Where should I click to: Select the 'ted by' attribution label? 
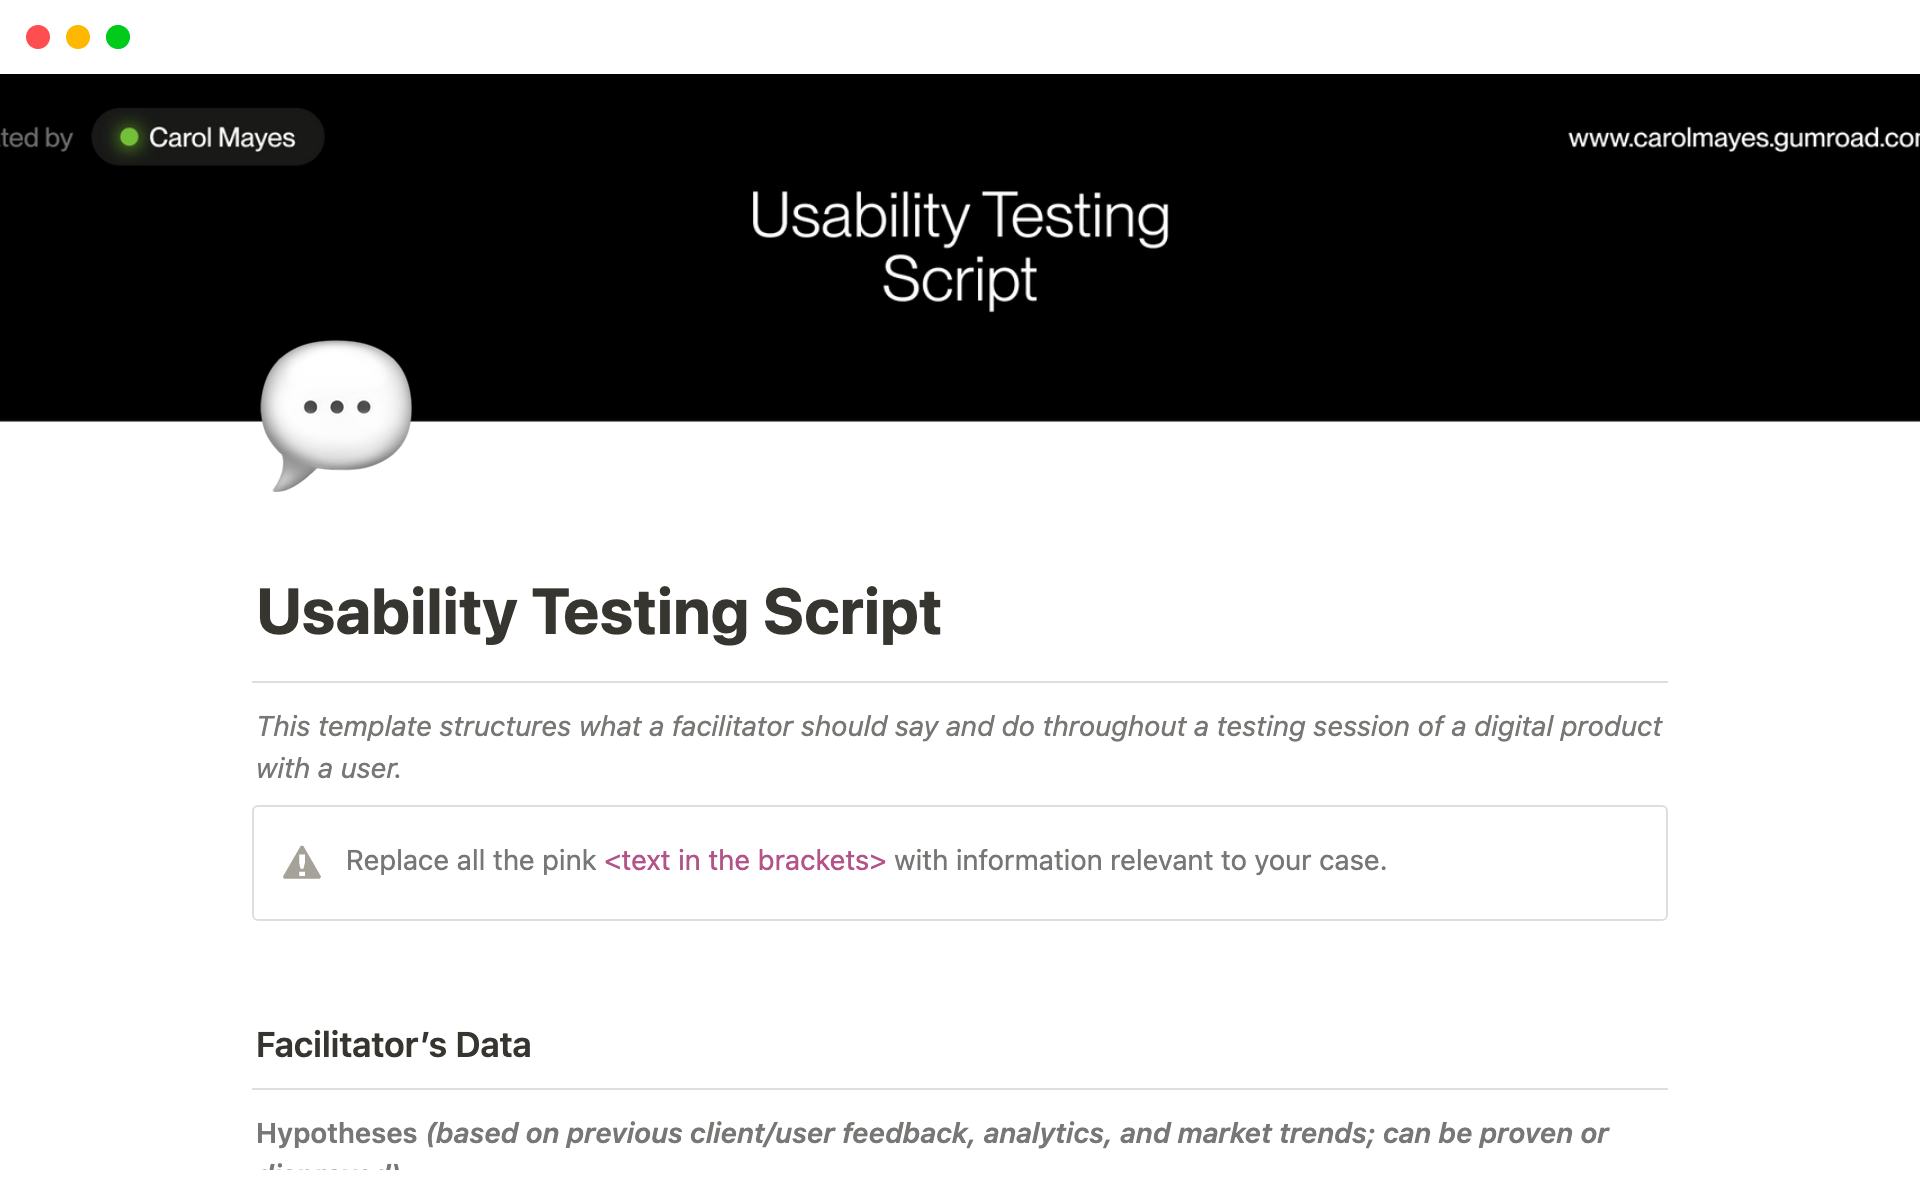[35, 137]
